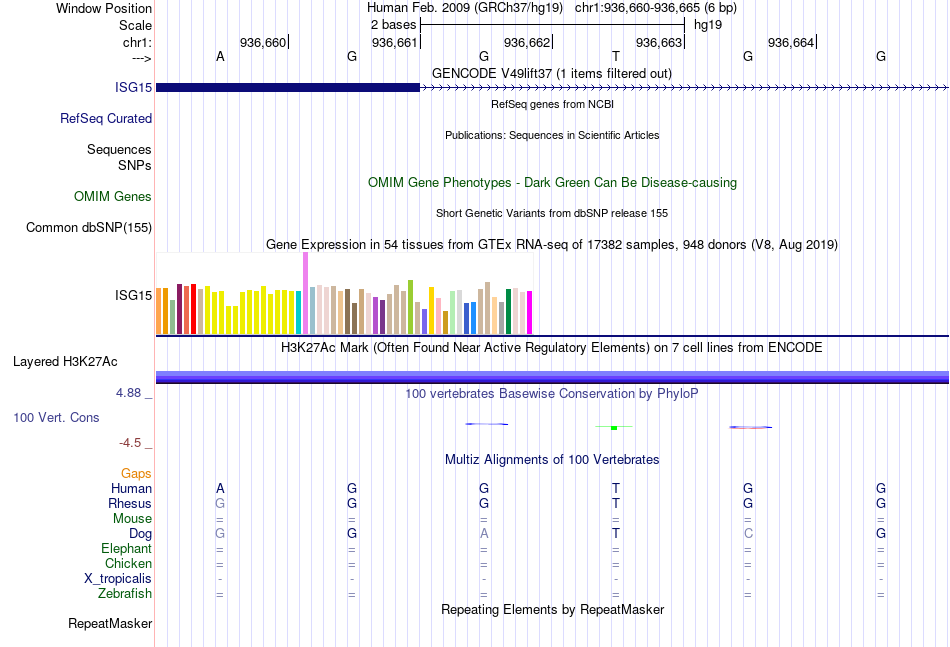Click the 2 bases scale text
The height and width of the screenshot is (647, 950).
(394, 25)
